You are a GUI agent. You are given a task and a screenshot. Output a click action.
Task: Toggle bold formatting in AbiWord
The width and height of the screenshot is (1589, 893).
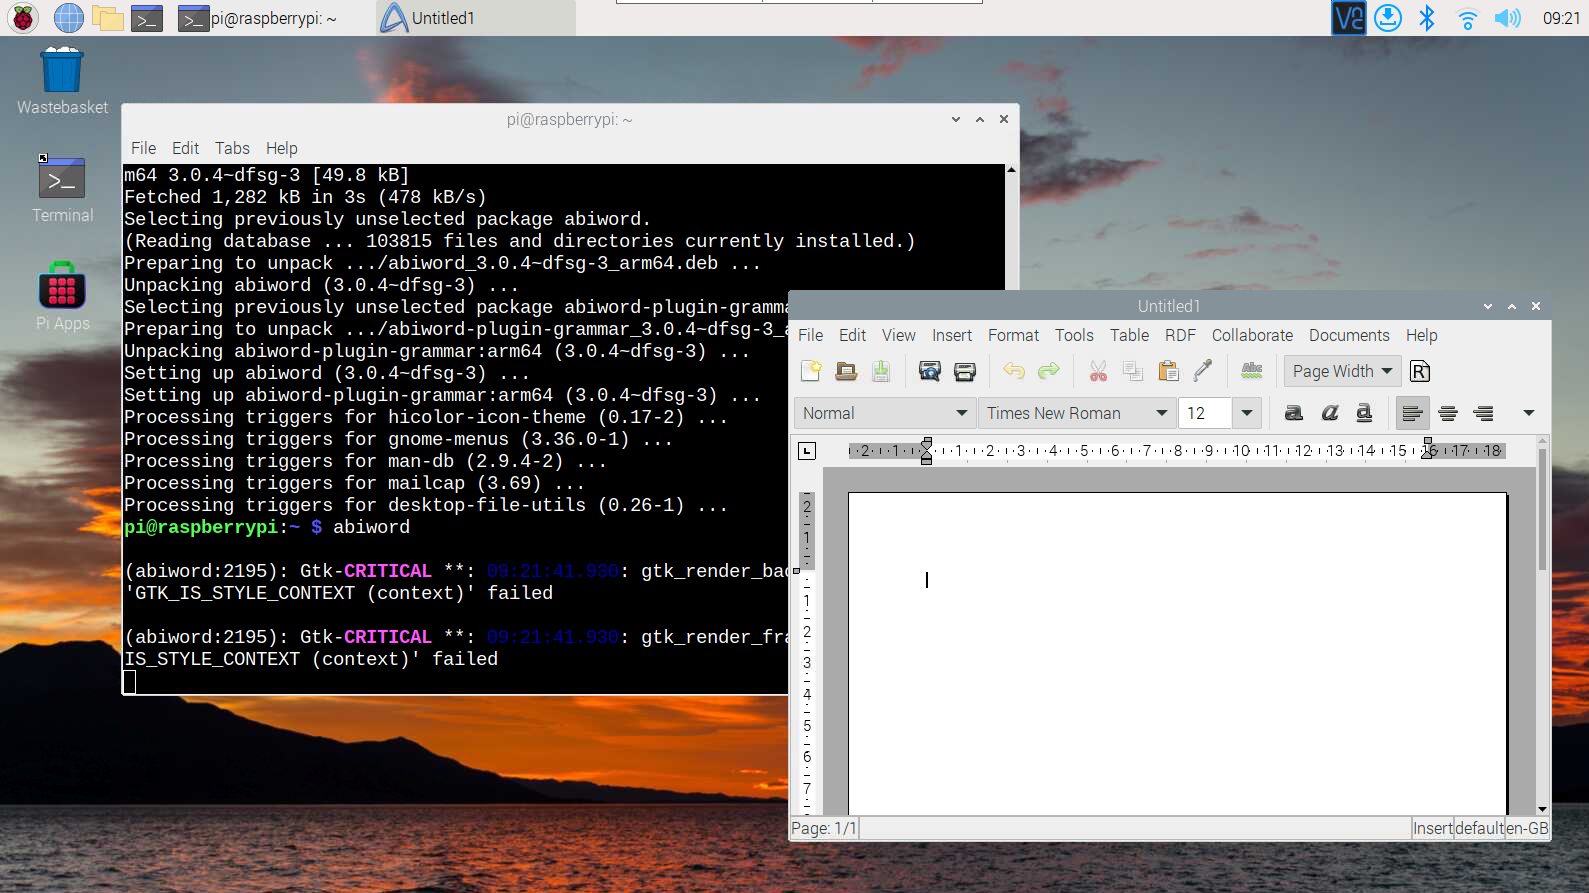coord(1294,413)
